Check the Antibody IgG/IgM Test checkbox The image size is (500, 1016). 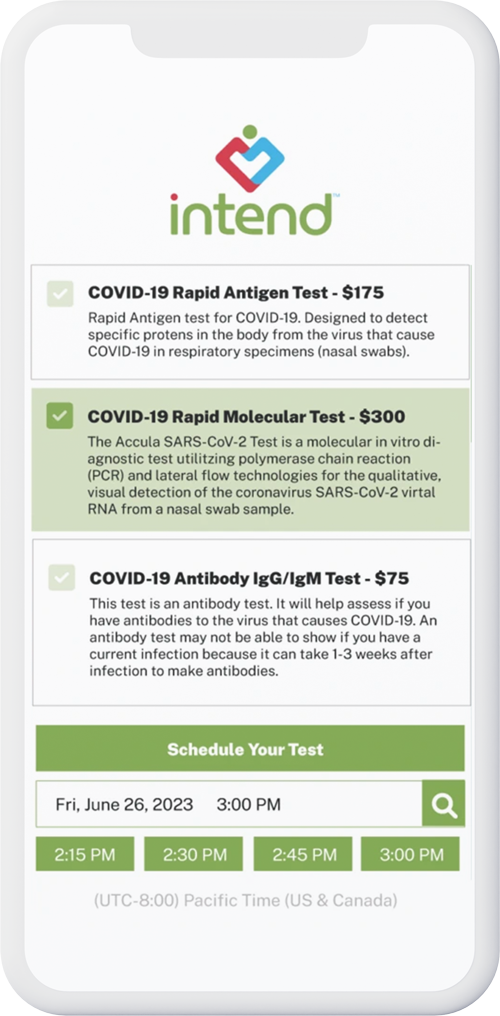pyautogui.click(x=62, y=577)
